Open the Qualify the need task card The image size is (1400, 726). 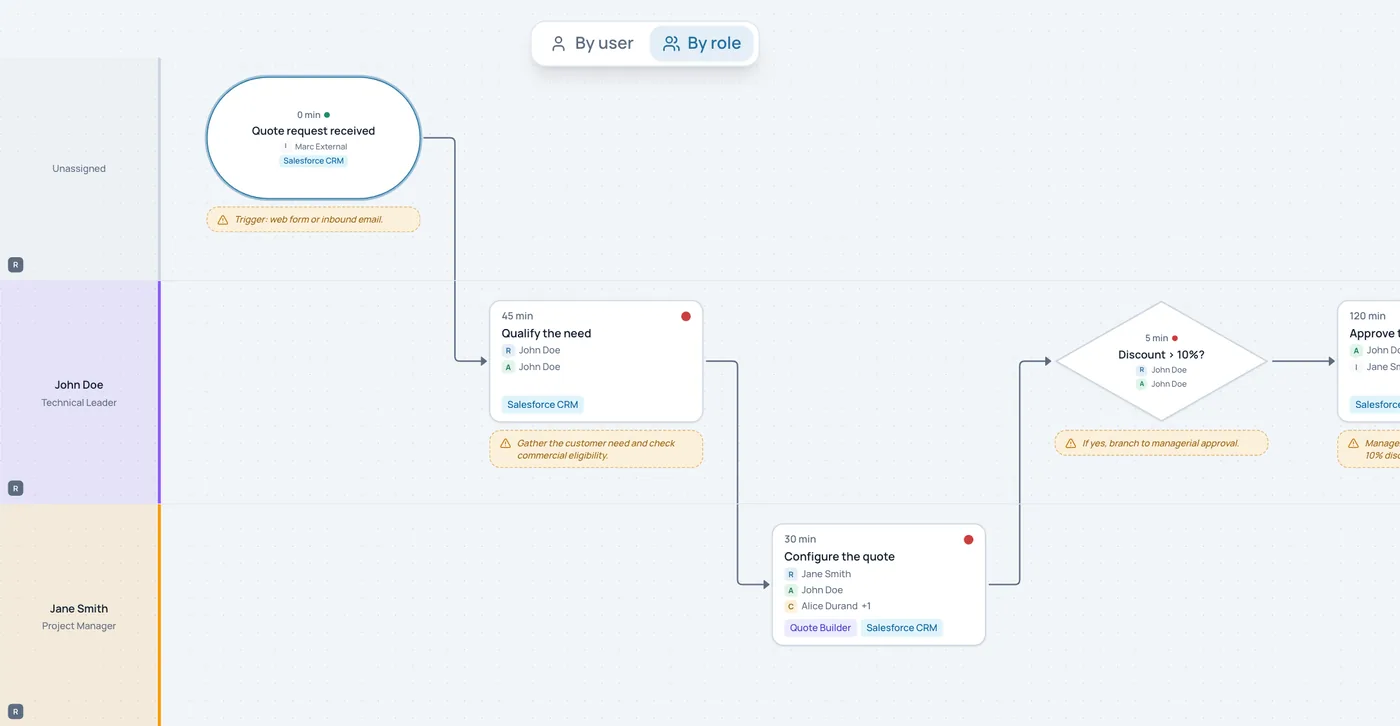point(596,361)
